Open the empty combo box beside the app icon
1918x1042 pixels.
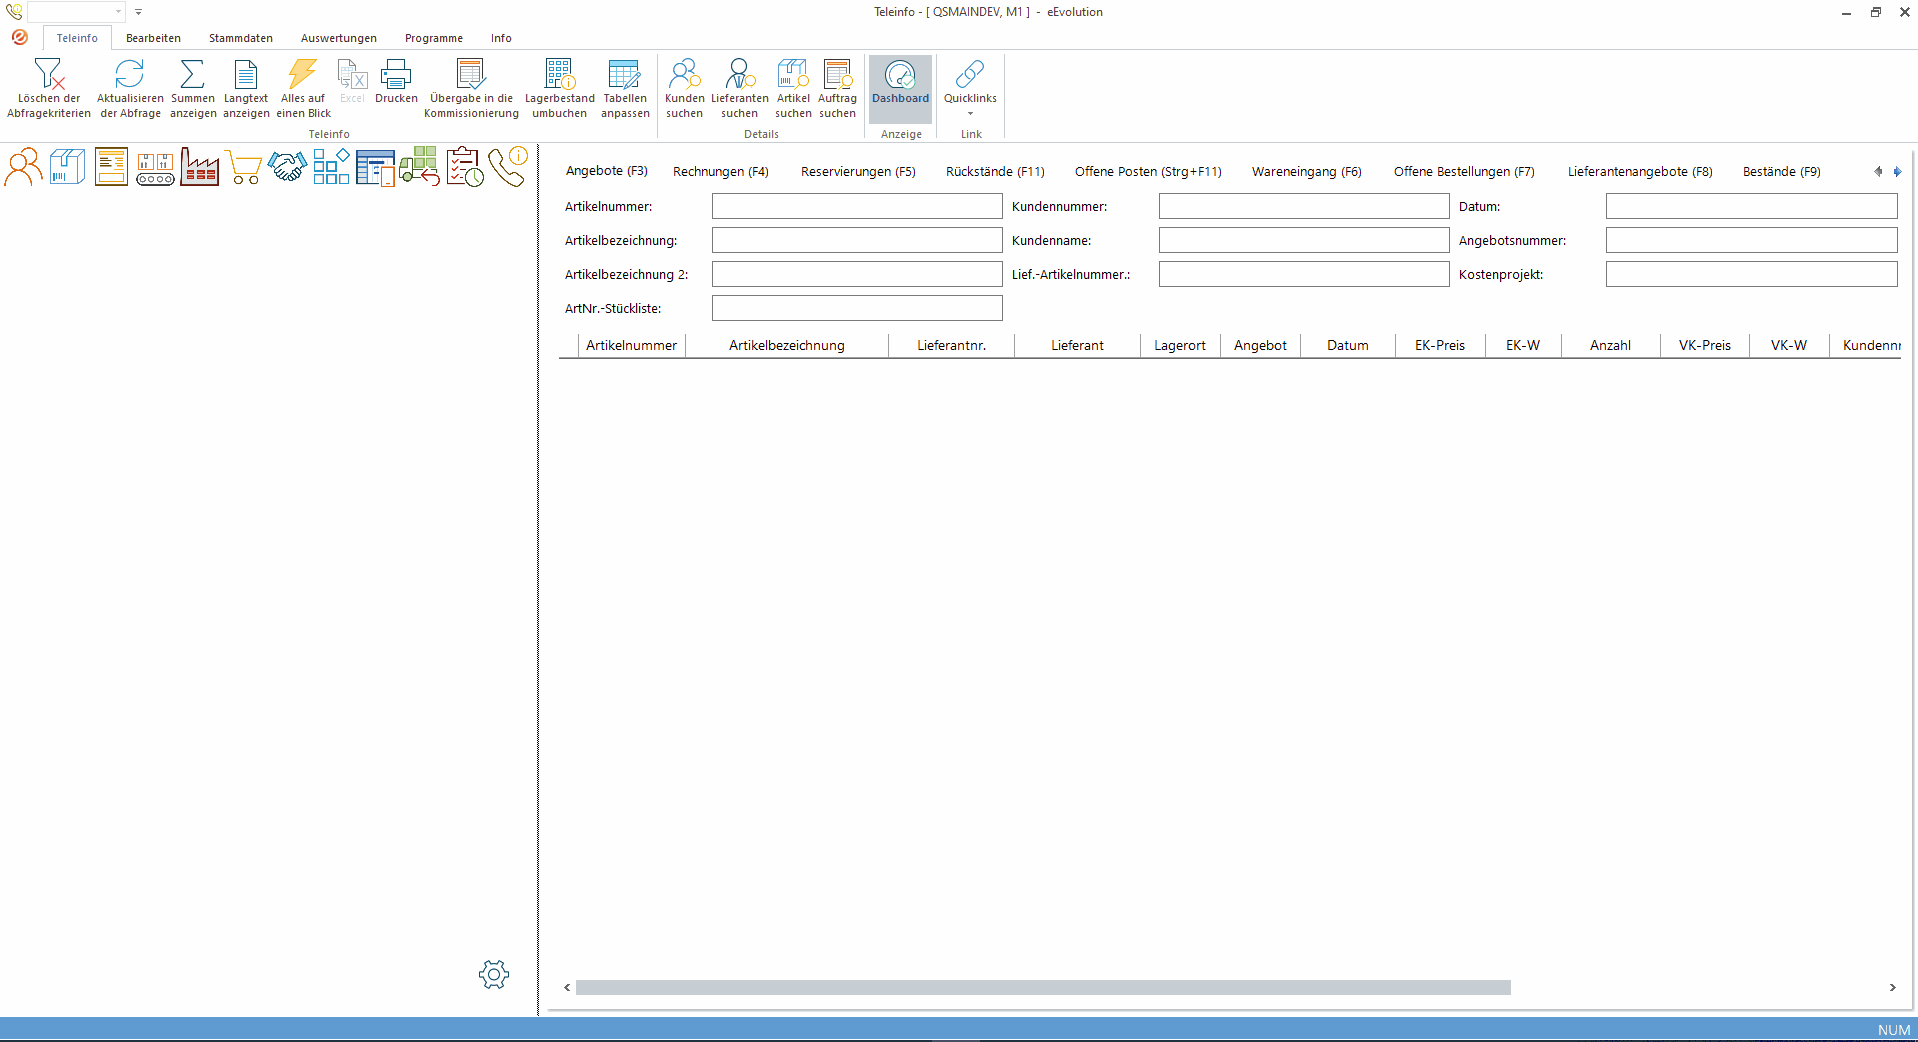75,12
